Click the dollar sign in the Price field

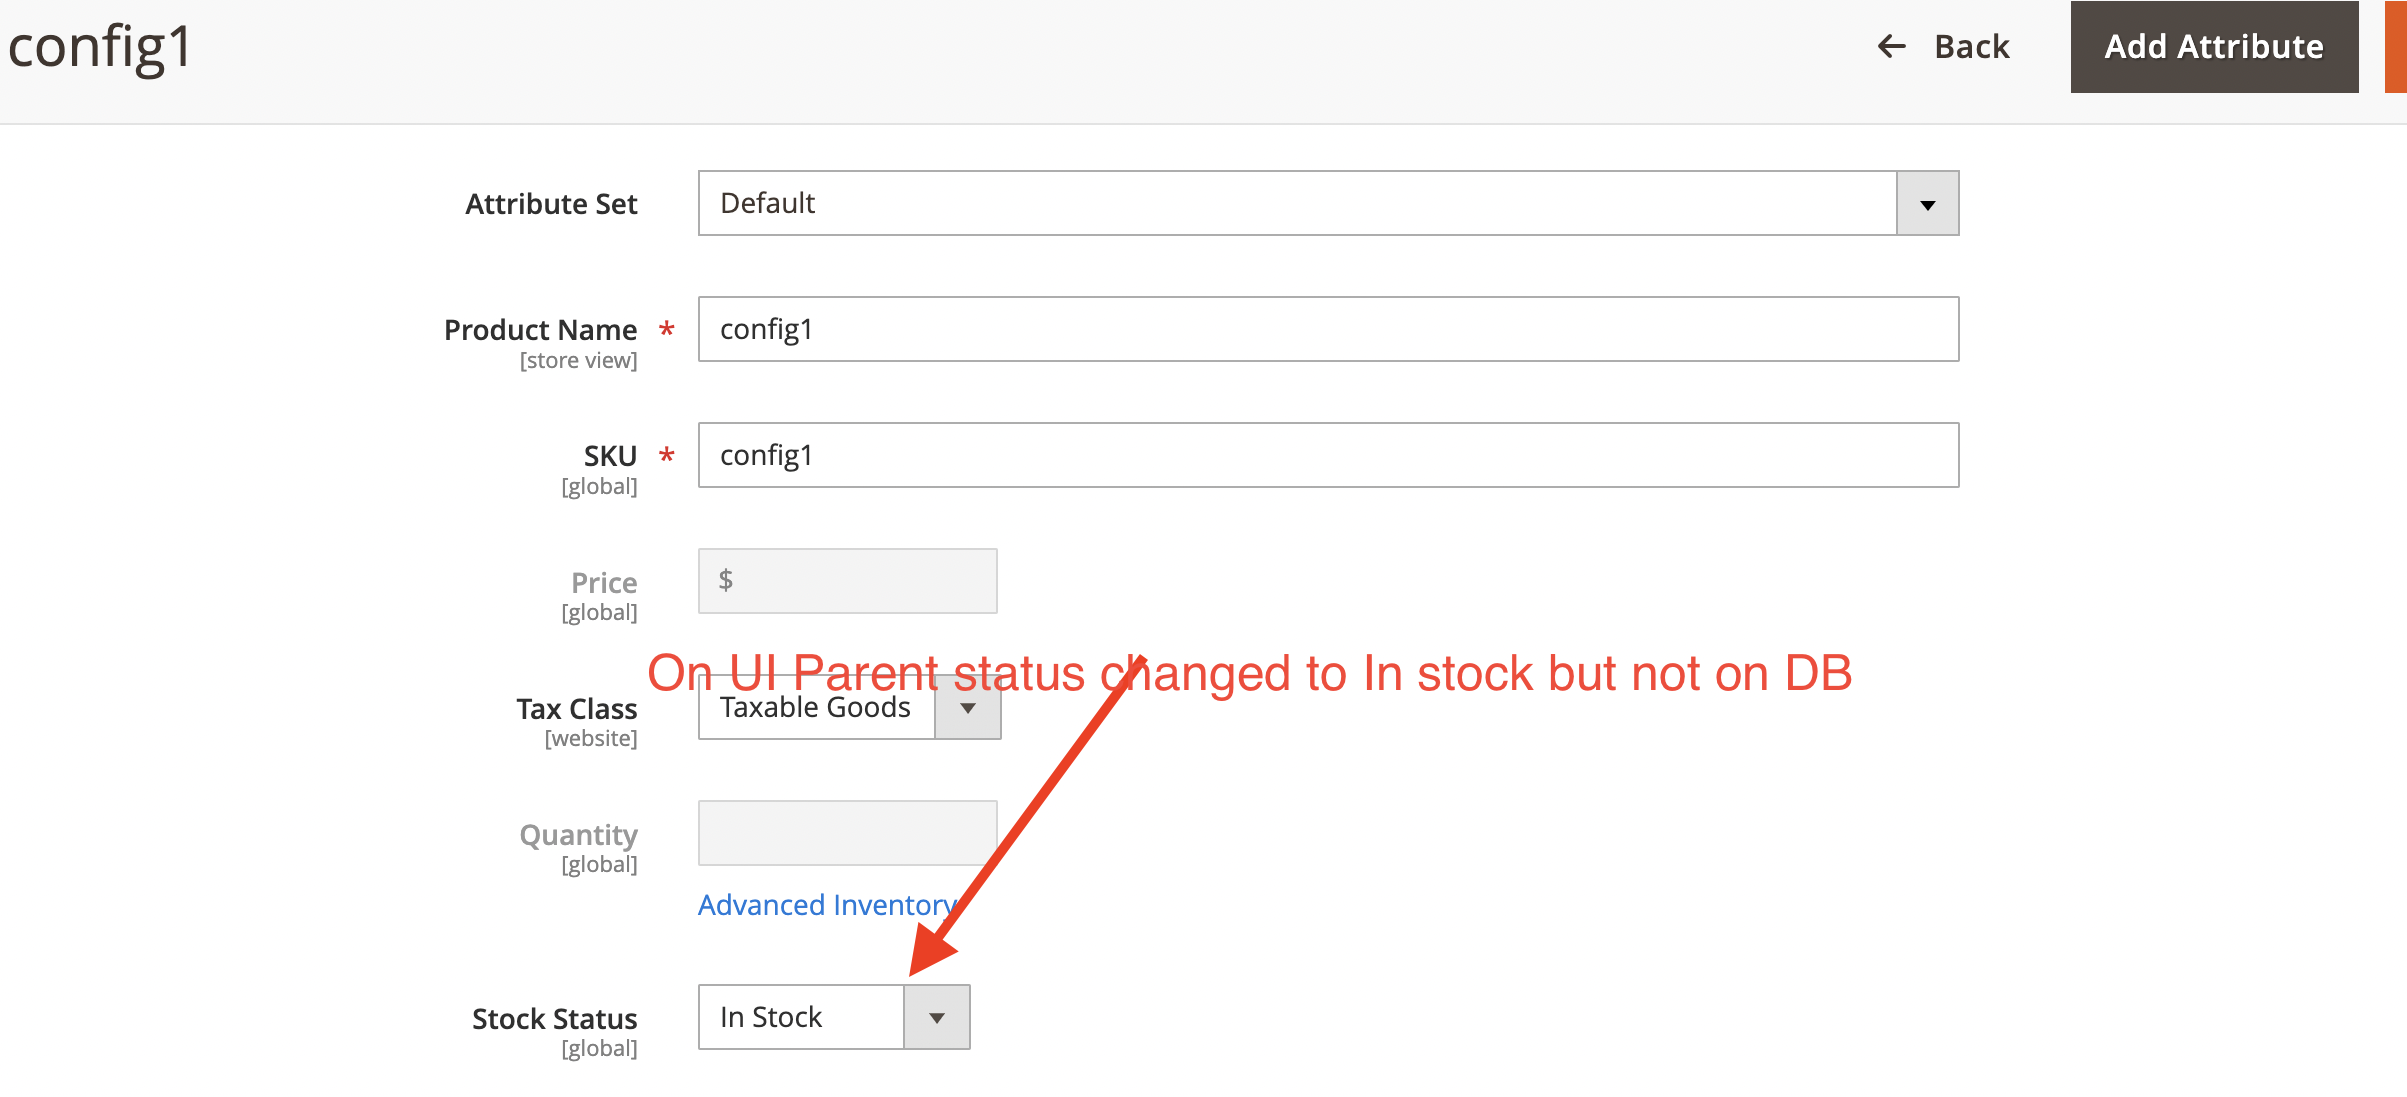coord(727,580)
